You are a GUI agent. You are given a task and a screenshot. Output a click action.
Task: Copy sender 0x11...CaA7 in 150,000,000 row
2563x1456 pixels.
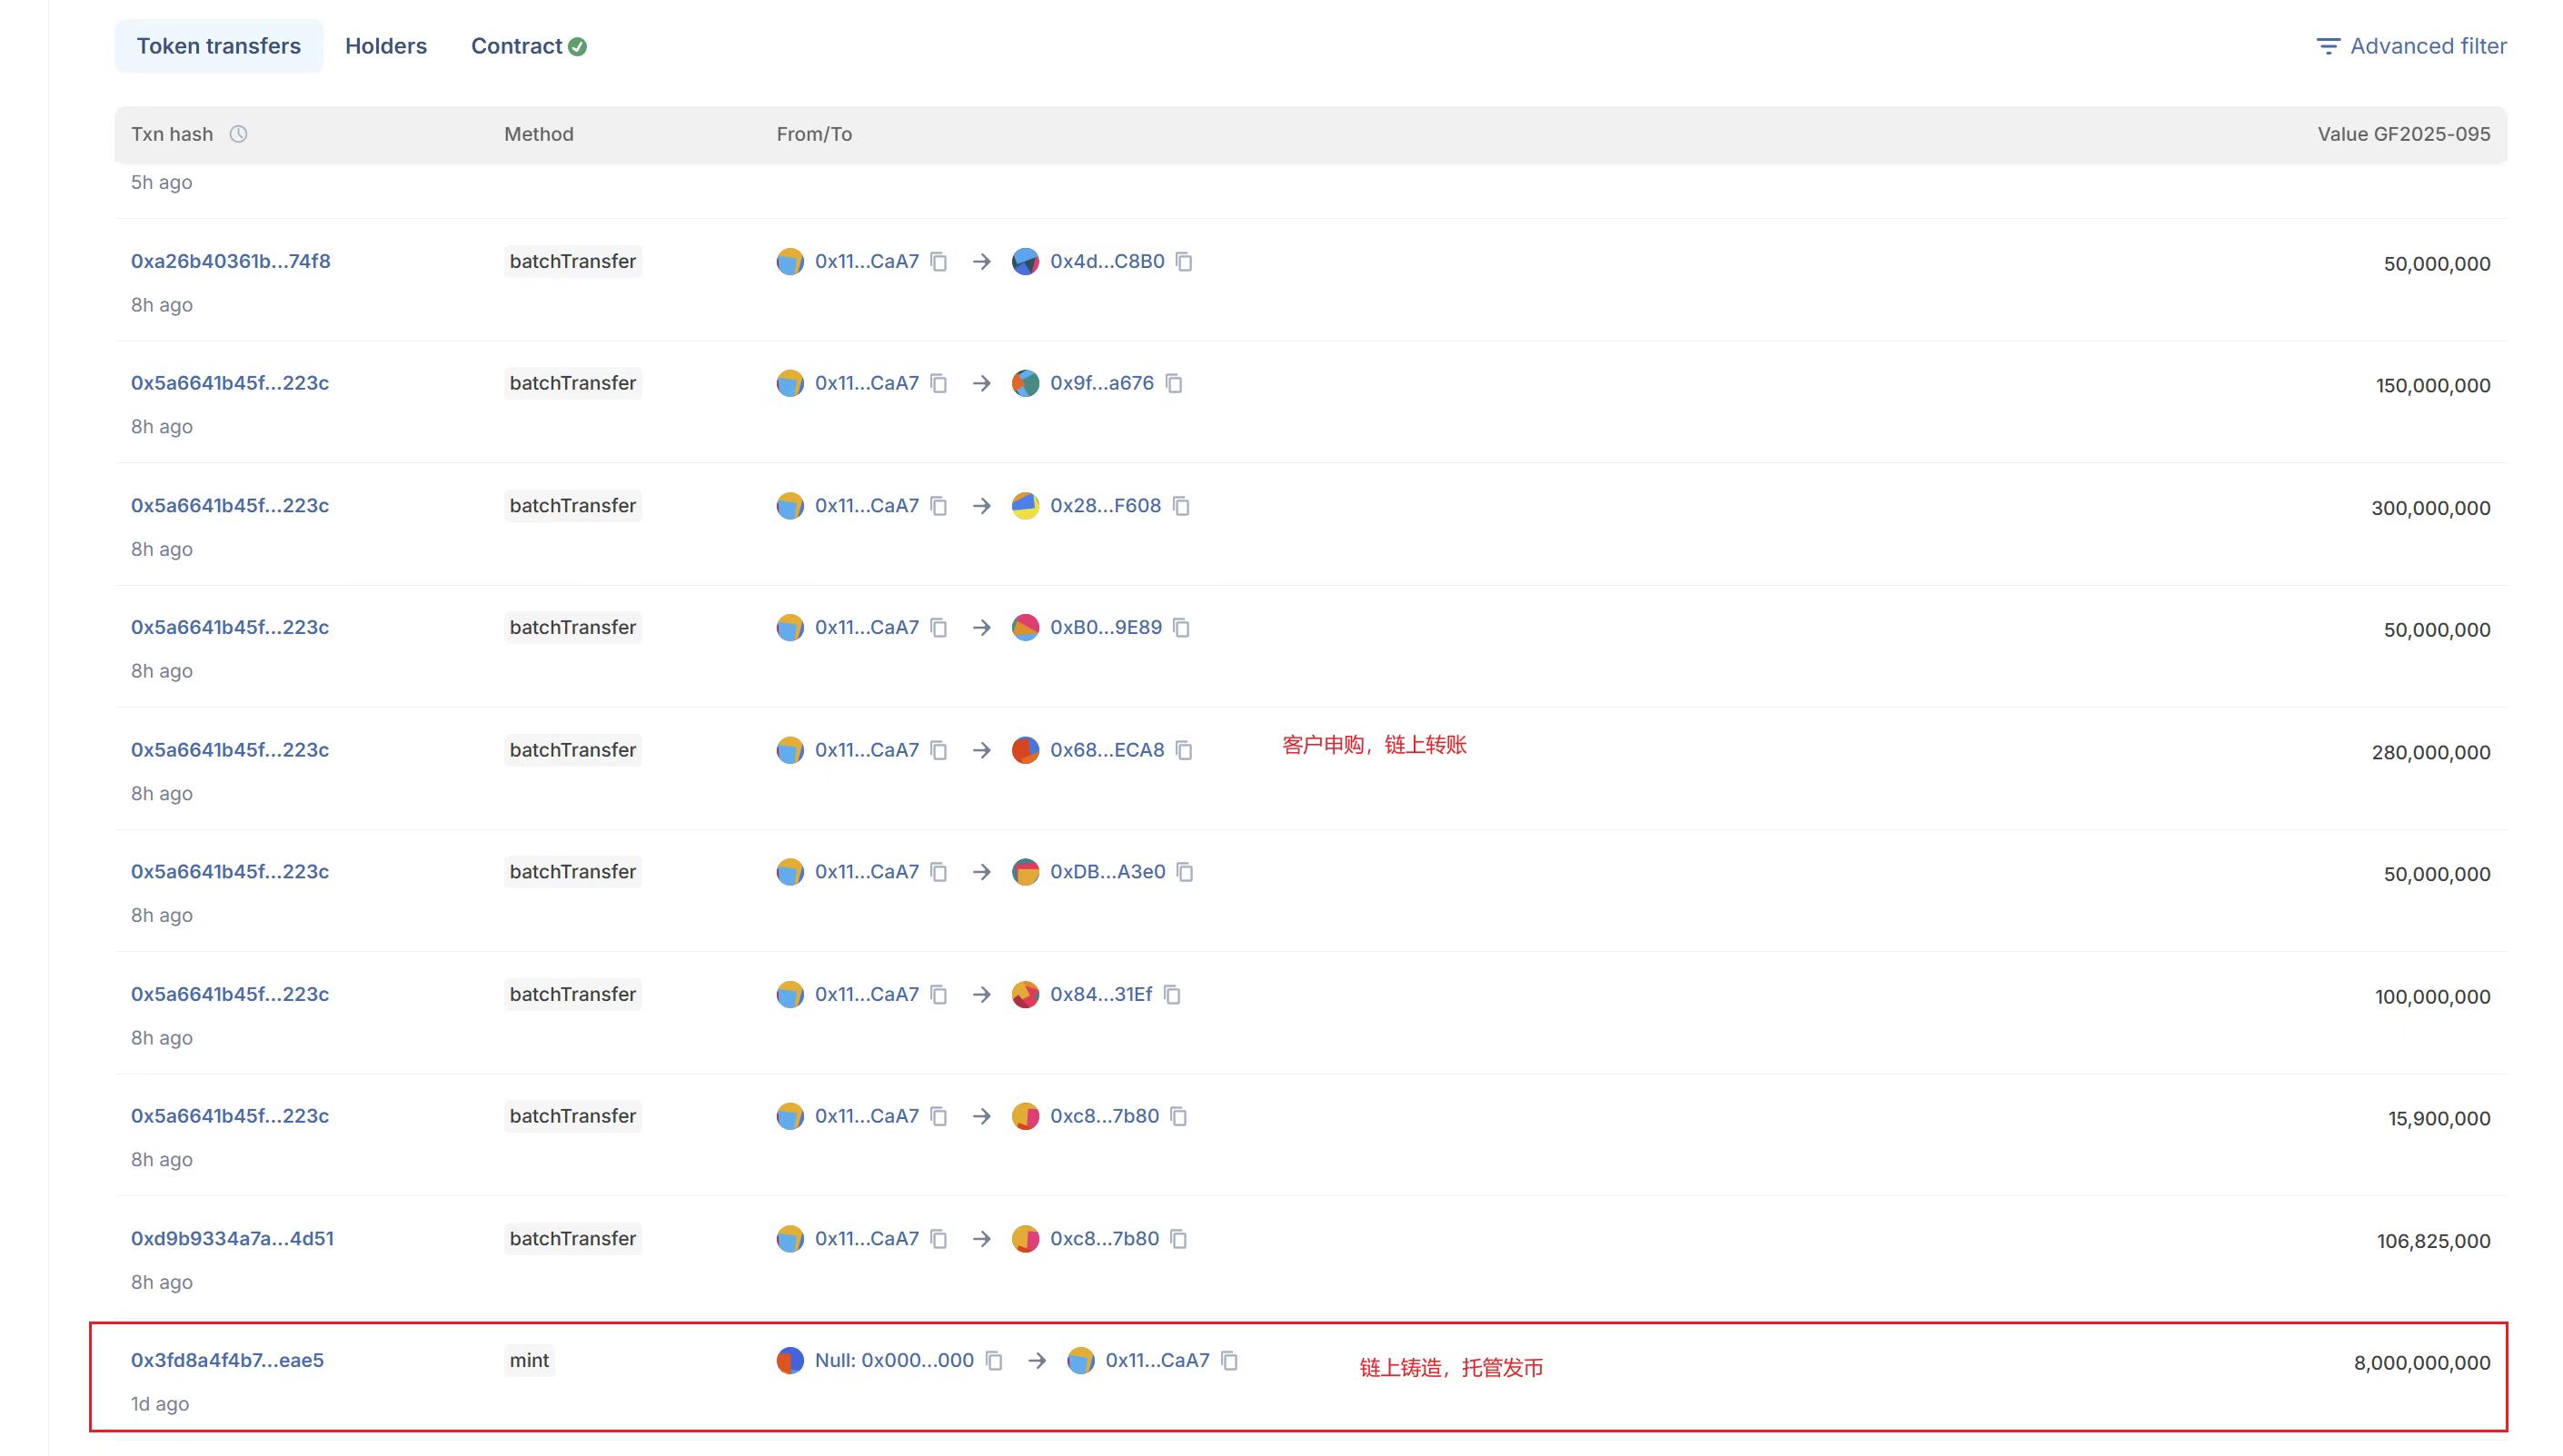pyautogui.click(x=939, y=384)
